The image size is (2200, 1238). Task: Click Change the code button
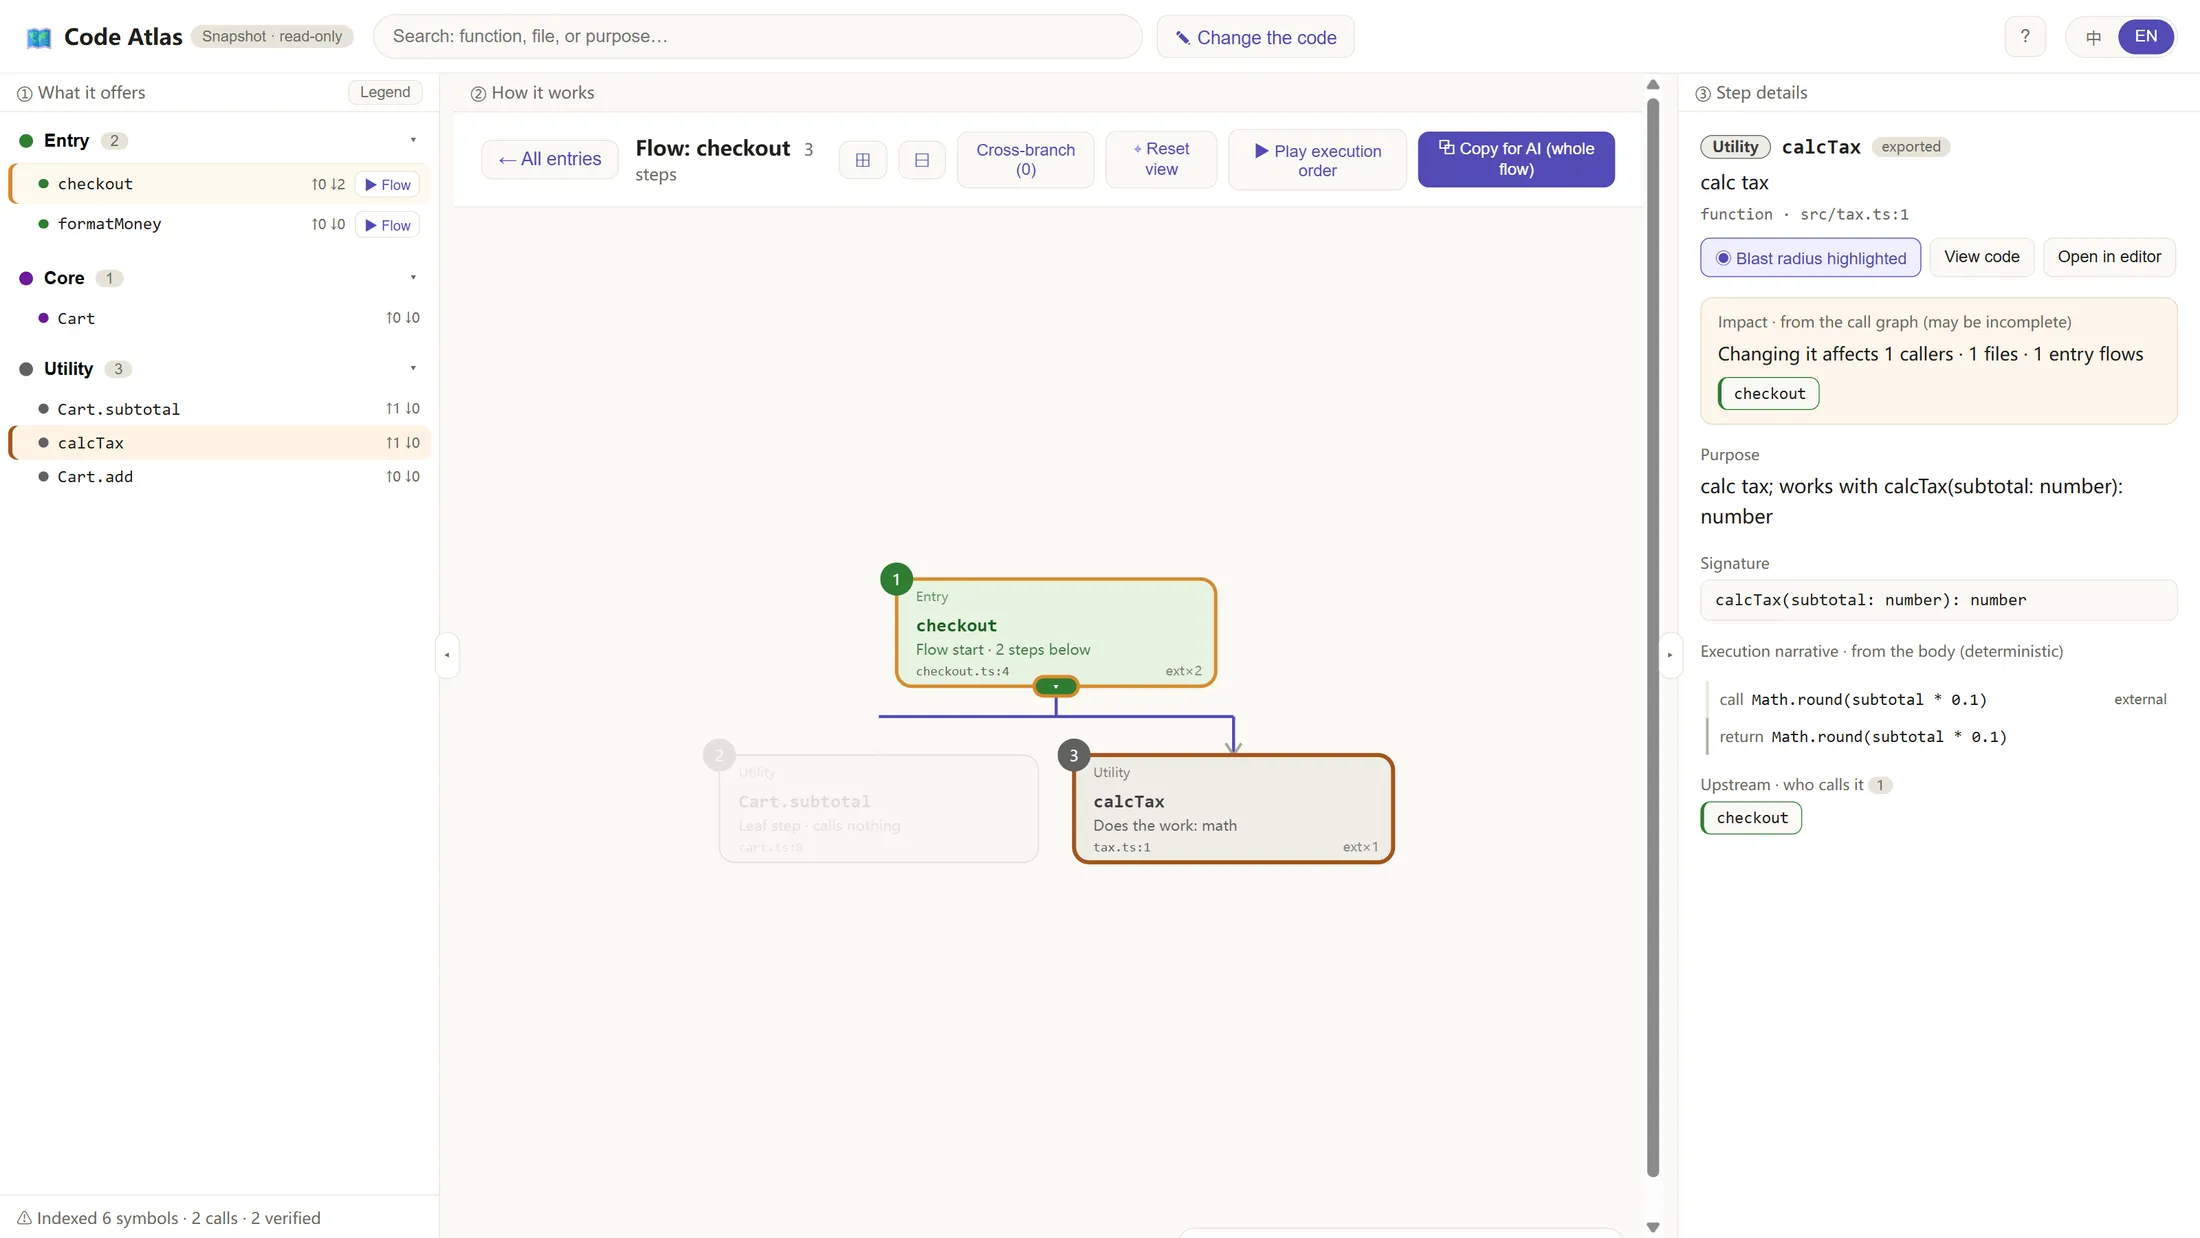(x=1255, y=37)
